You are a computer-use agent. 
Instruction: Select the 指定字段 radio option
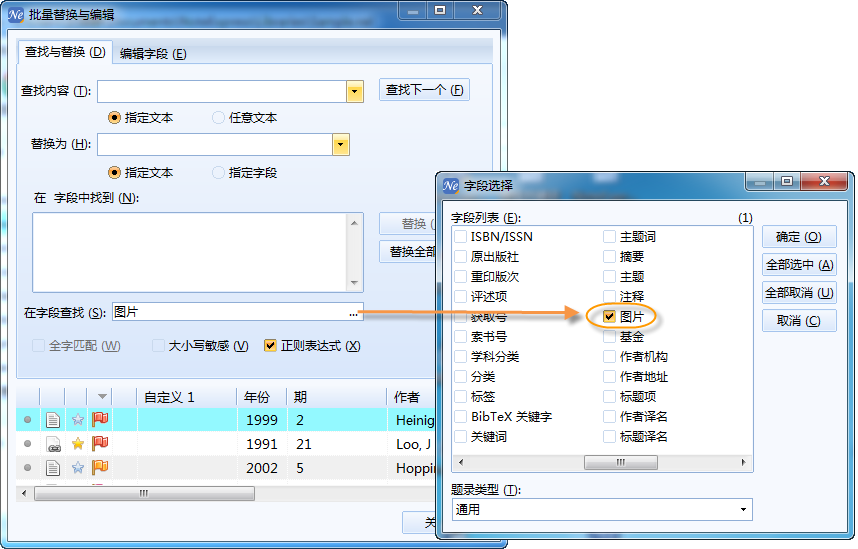(218, 173)
